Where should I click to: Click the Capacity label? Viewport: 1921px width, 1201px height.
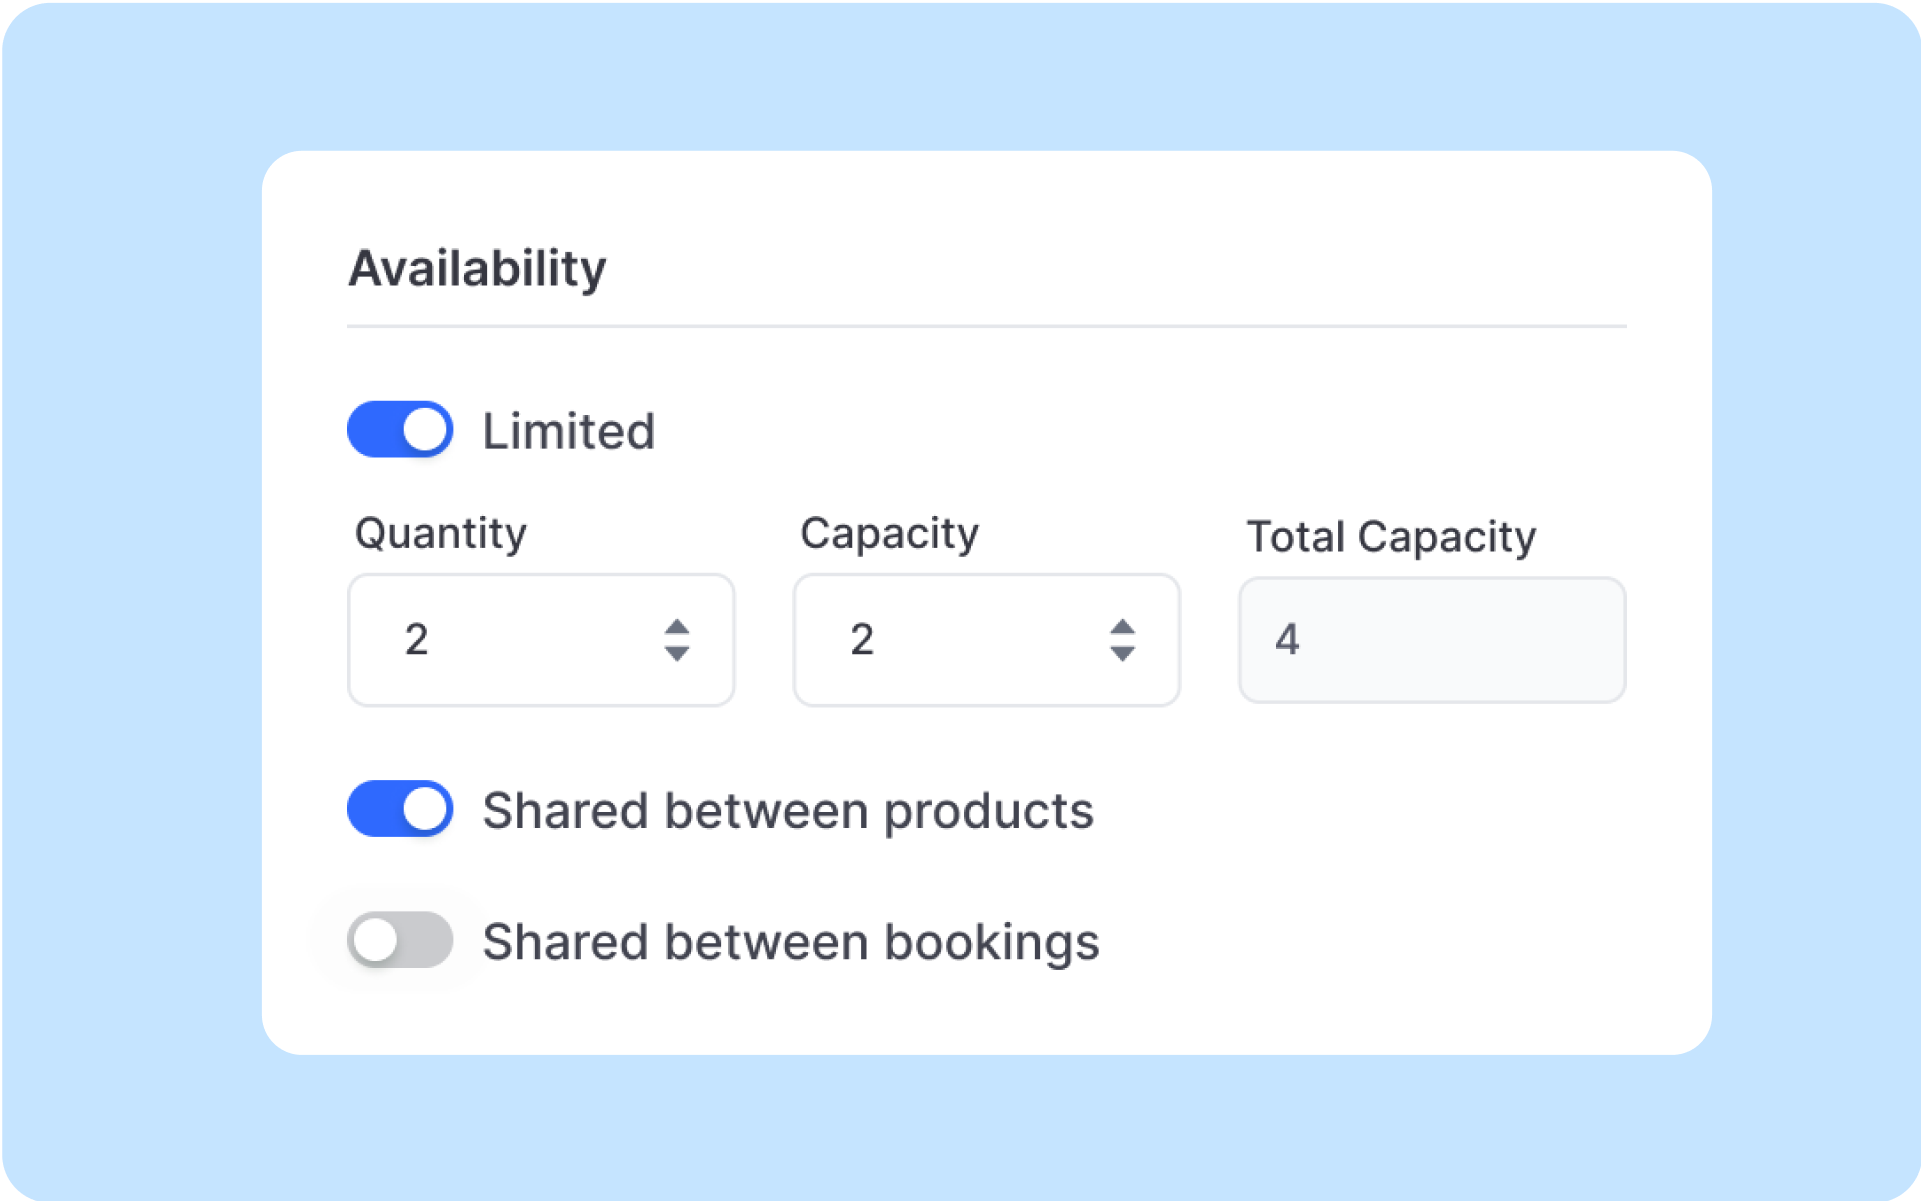(x=888, y=532)
